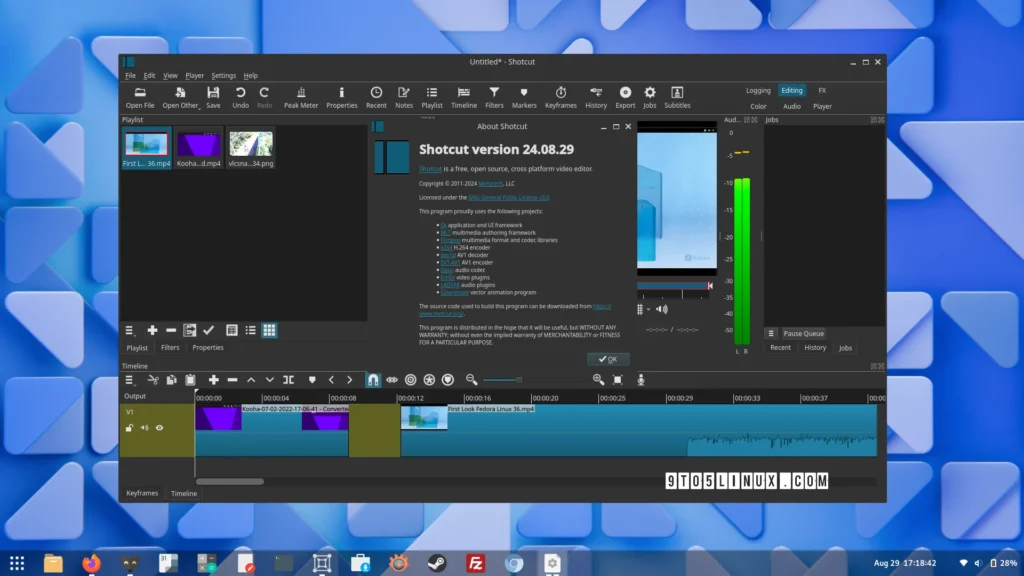
Task: Undo the last action in toolbar
Action: [x=240, y=97]
